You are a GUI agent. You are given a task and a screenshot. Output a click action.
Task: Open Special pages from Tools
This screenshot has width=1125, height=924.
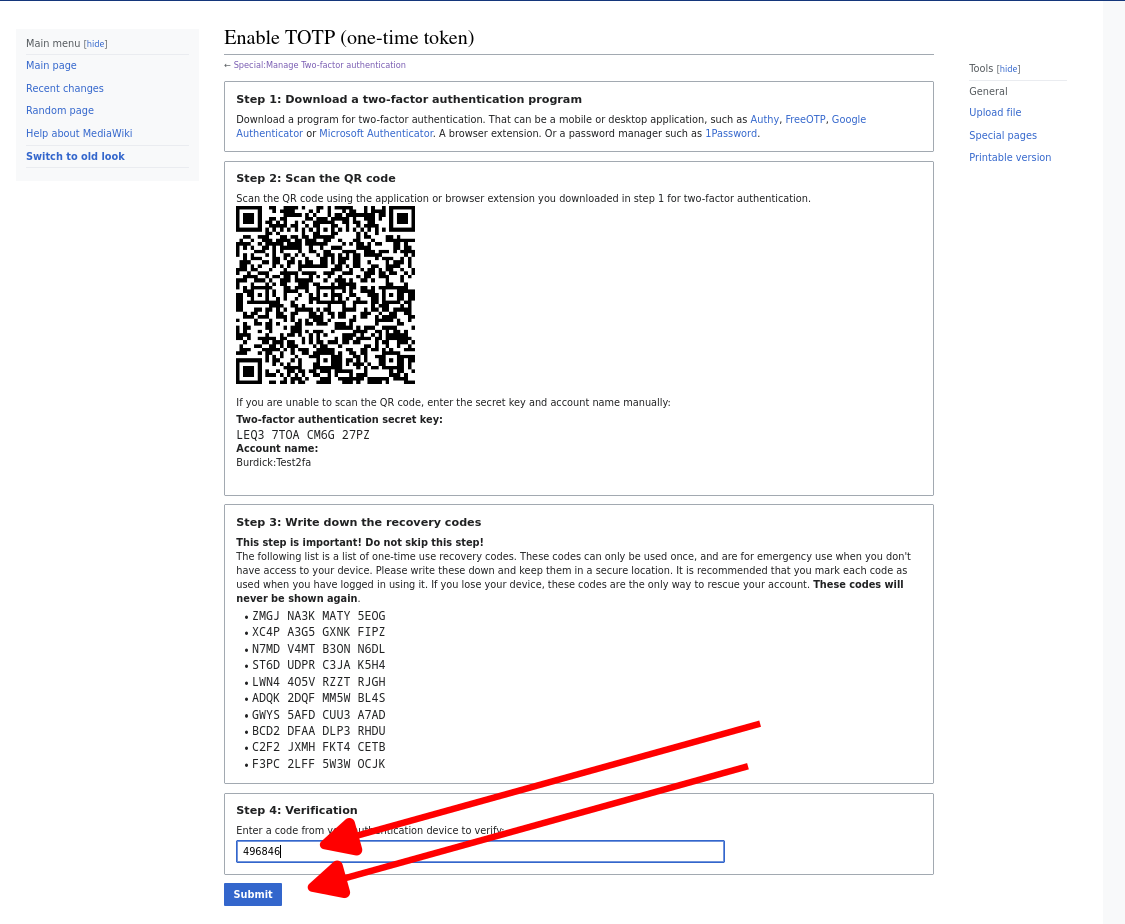(x=1003, y=136)
